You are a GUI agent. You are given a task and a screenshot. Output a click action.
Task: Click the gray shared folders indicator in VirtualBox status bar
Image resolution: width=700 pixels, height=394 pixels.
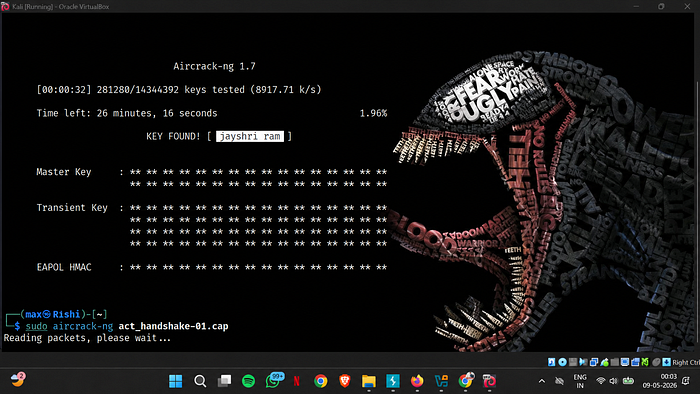[615, 362]
